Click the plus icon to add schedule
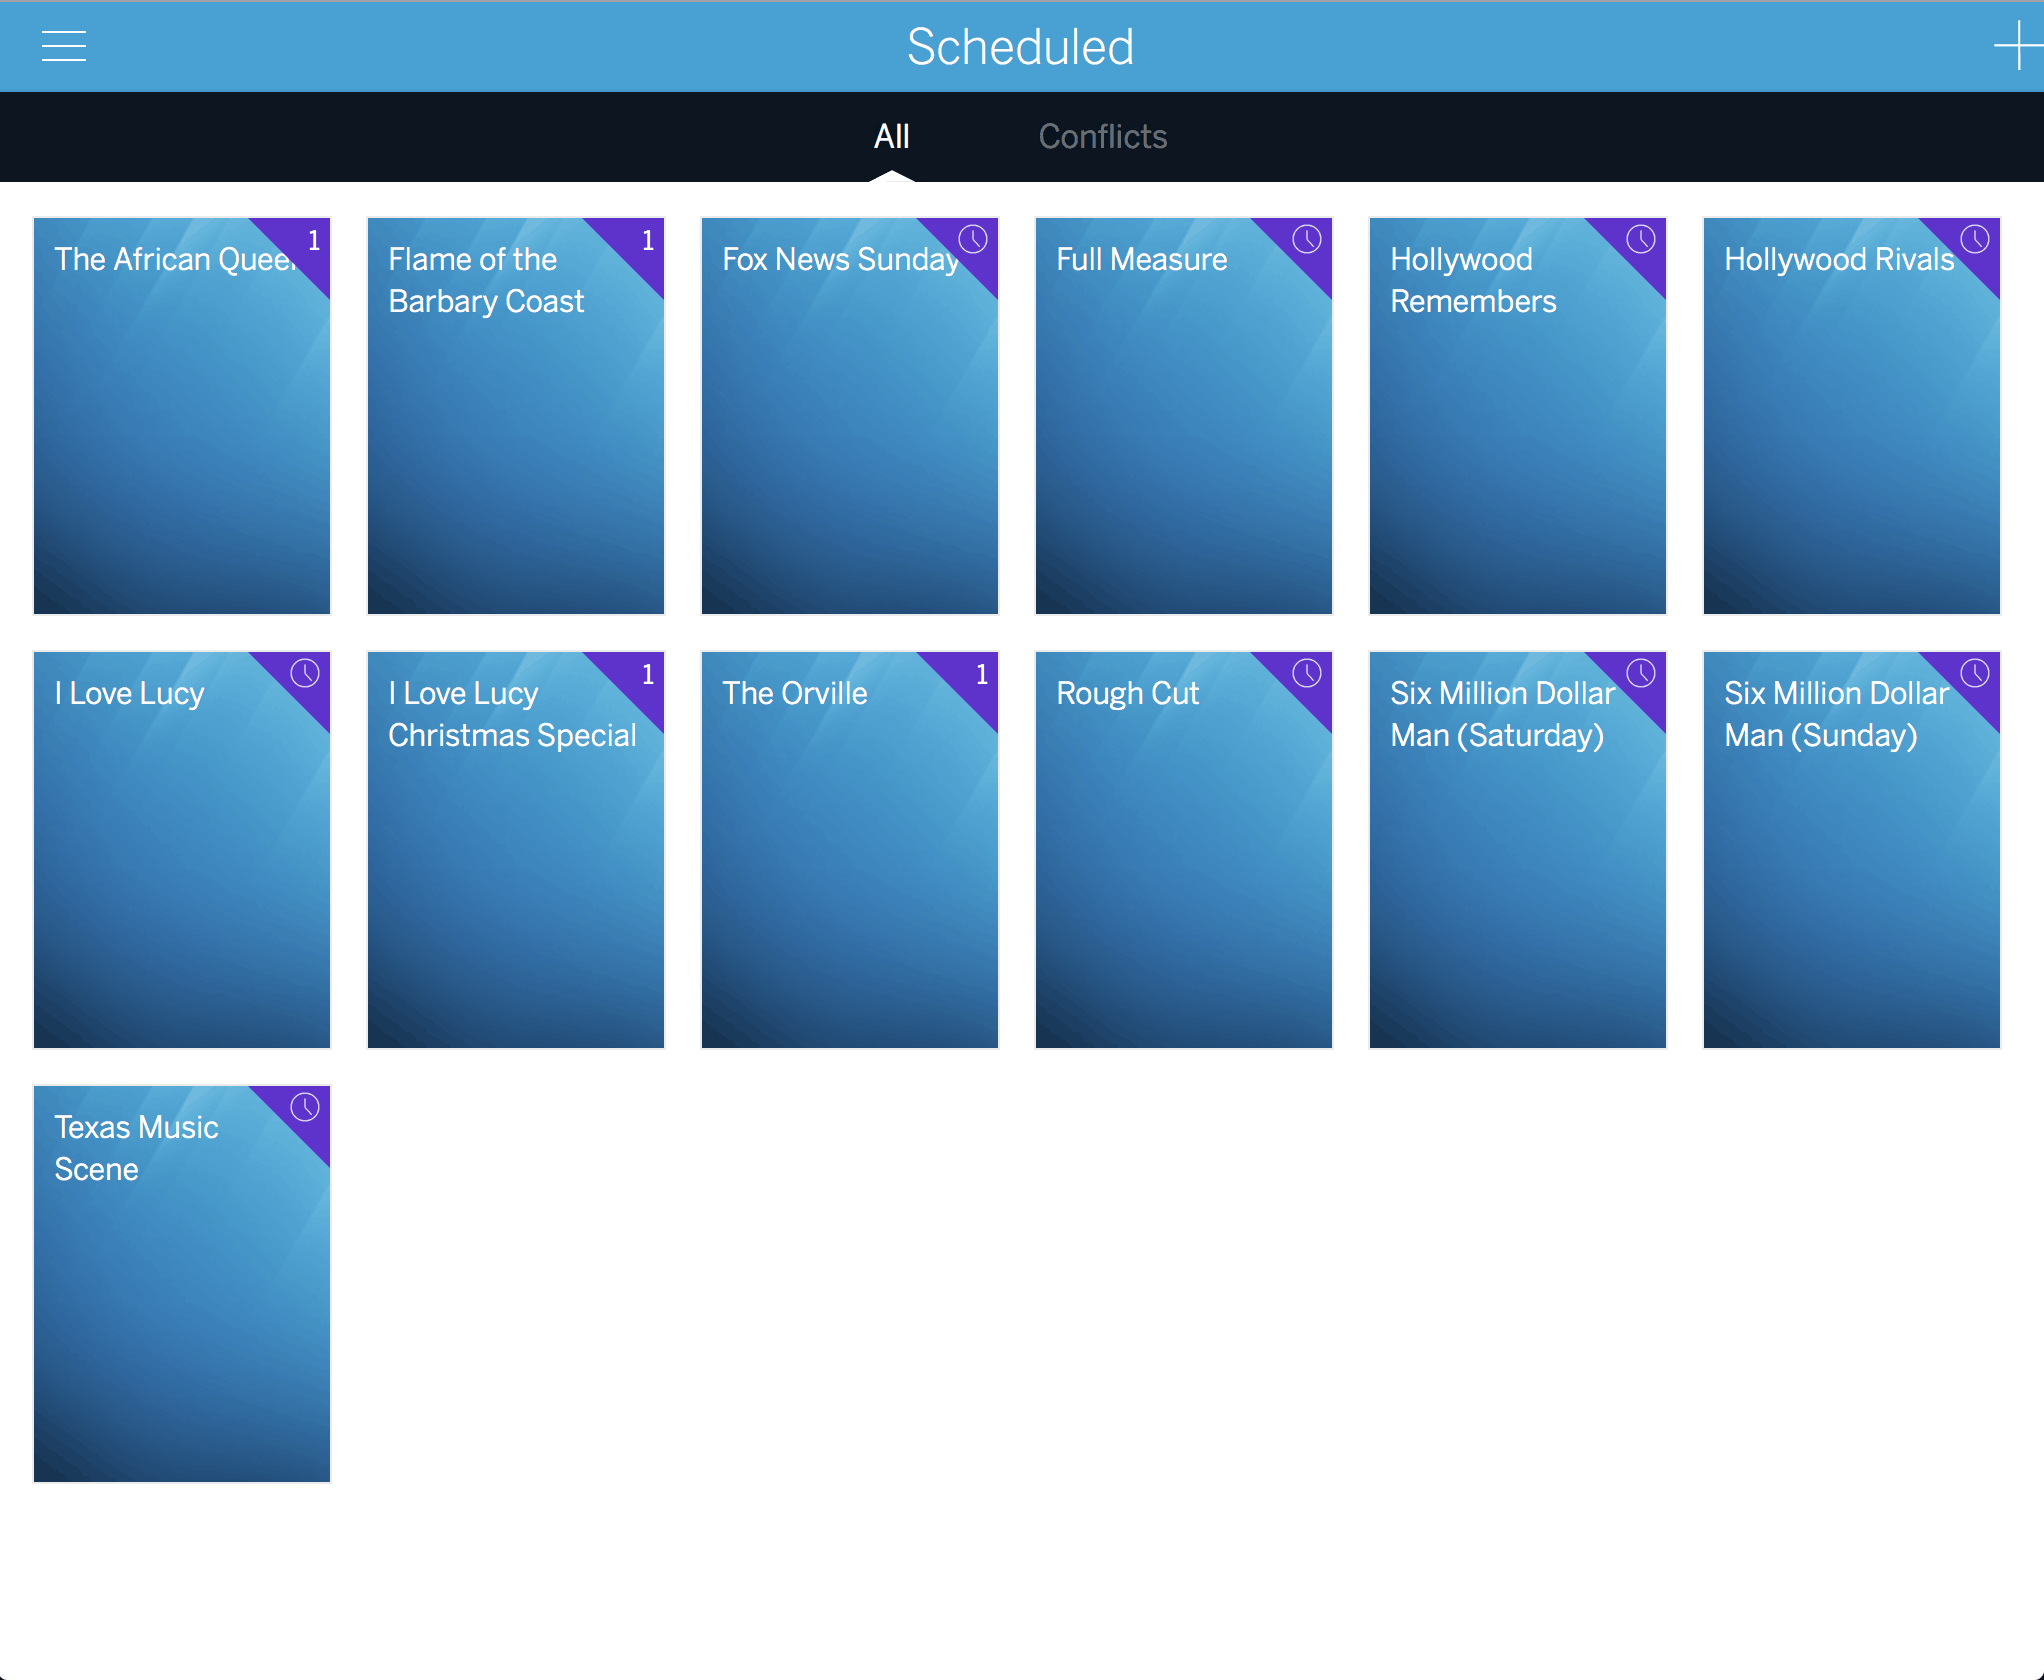The height and width of the screenshot is (1680, 2044). point(2017,46)
